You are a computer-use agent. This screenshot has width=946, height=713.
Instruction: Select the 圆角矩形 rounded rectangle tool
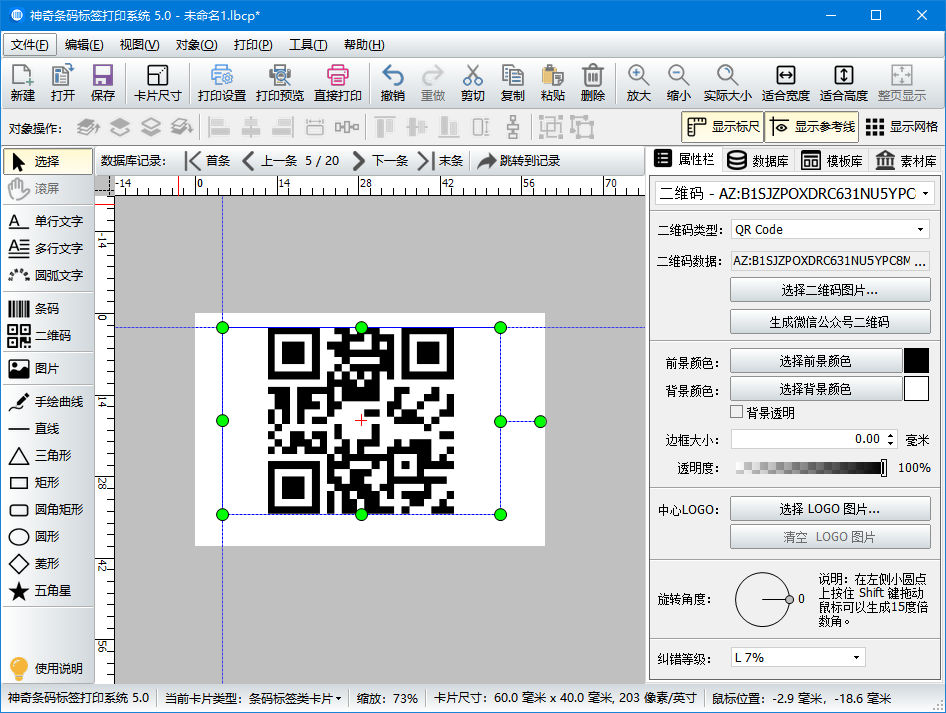point(47,510)
